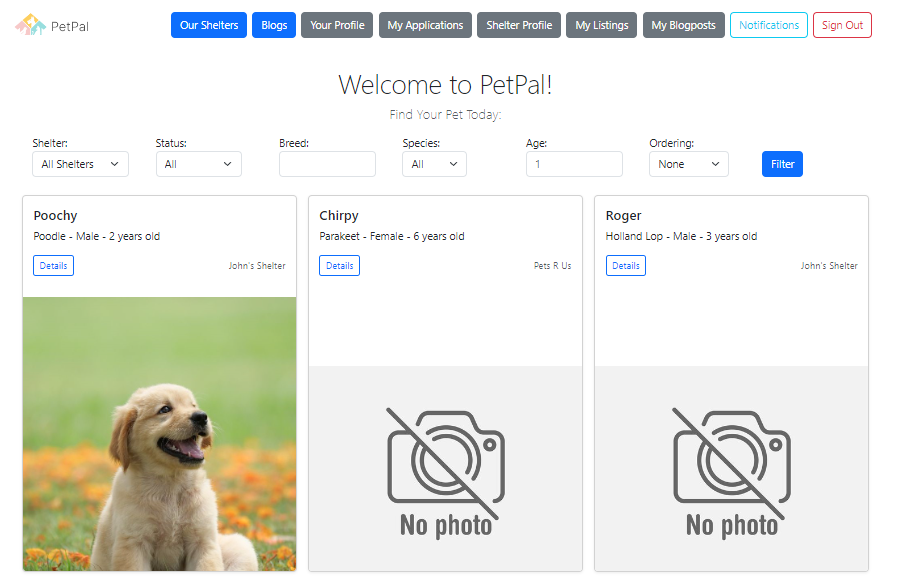Focus the Breed input field

(327, 164)
